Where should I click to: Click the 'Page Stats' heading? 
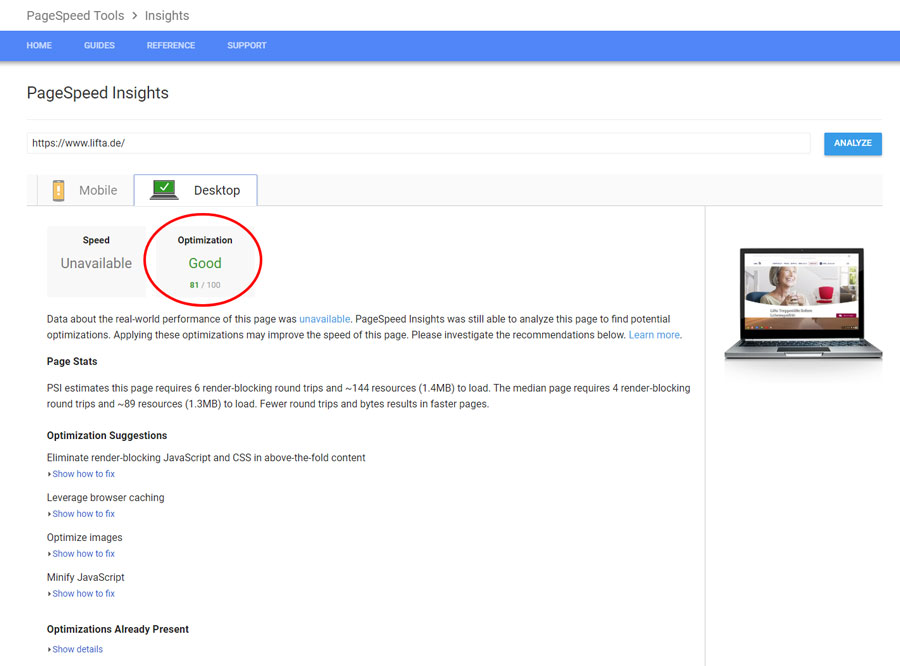(72, 361)
